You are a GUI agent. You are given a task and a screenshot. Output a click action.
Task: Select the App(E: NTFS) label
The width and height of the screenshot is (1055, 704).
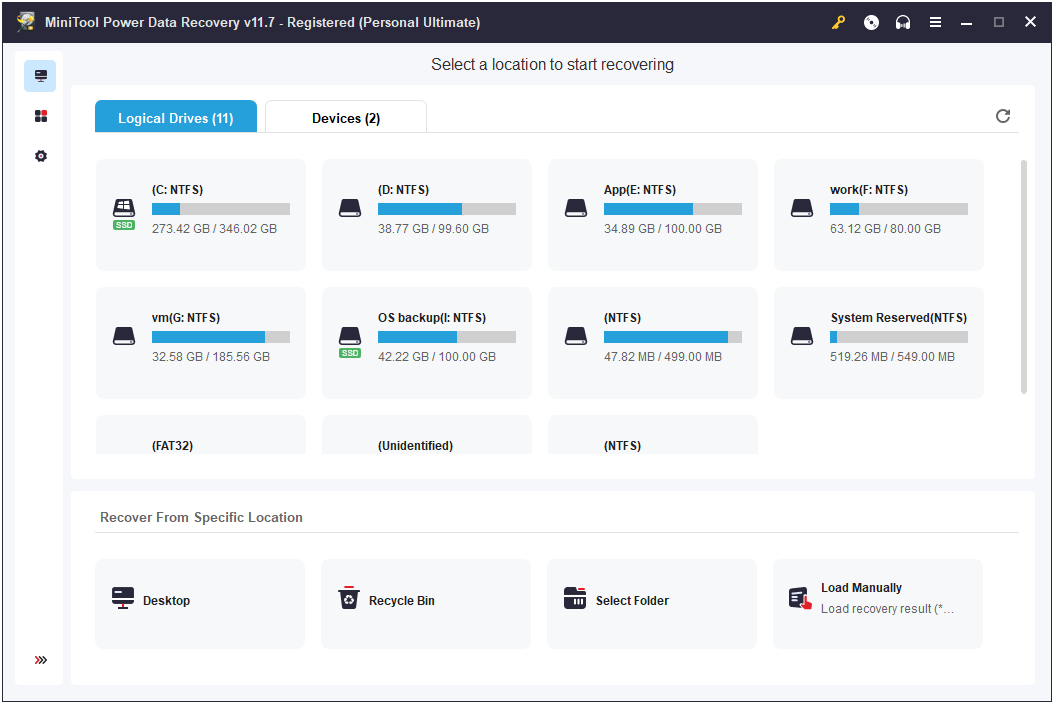pyautogui.click(x=640, y=190)
